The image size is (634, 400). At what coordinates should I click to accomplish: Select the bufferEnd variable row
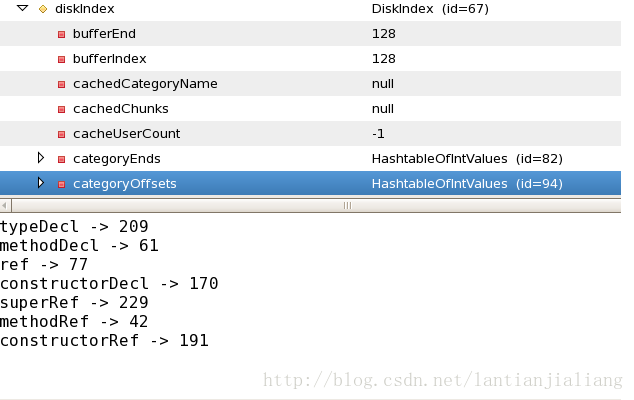click(x=311, y=34)
